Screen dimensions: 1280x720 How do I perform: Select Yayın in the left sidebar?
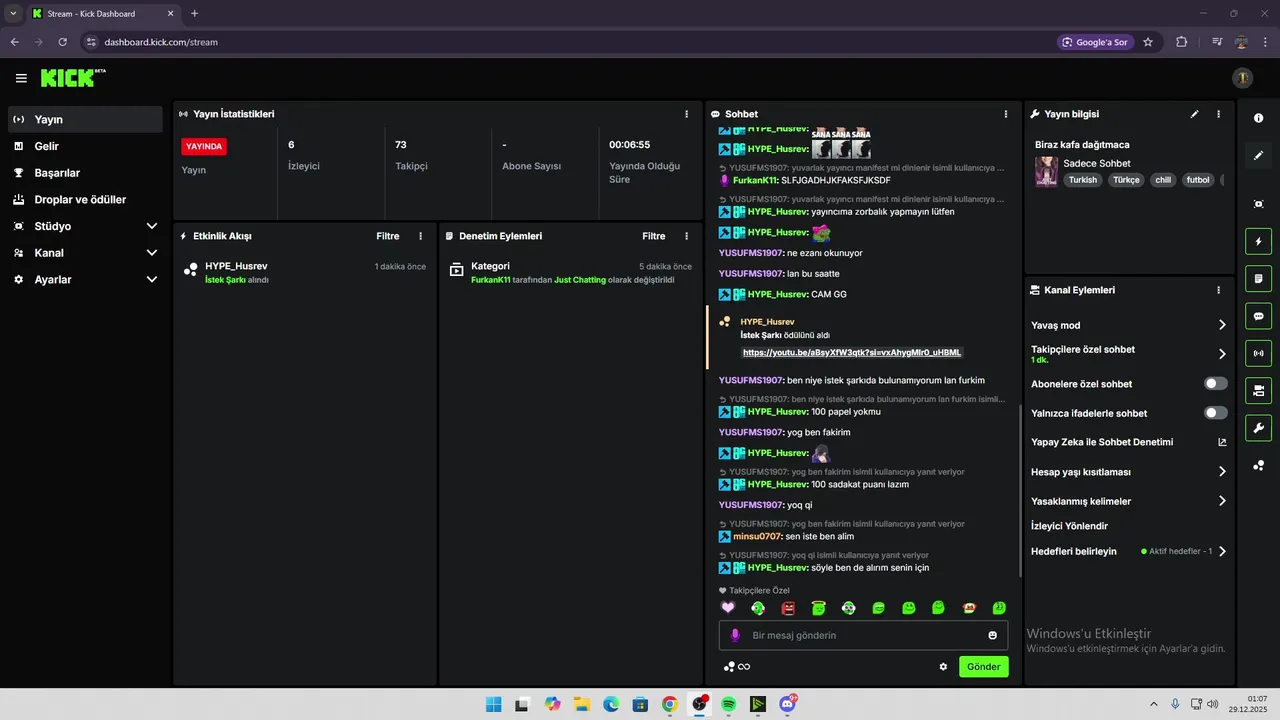click(85, 119)
